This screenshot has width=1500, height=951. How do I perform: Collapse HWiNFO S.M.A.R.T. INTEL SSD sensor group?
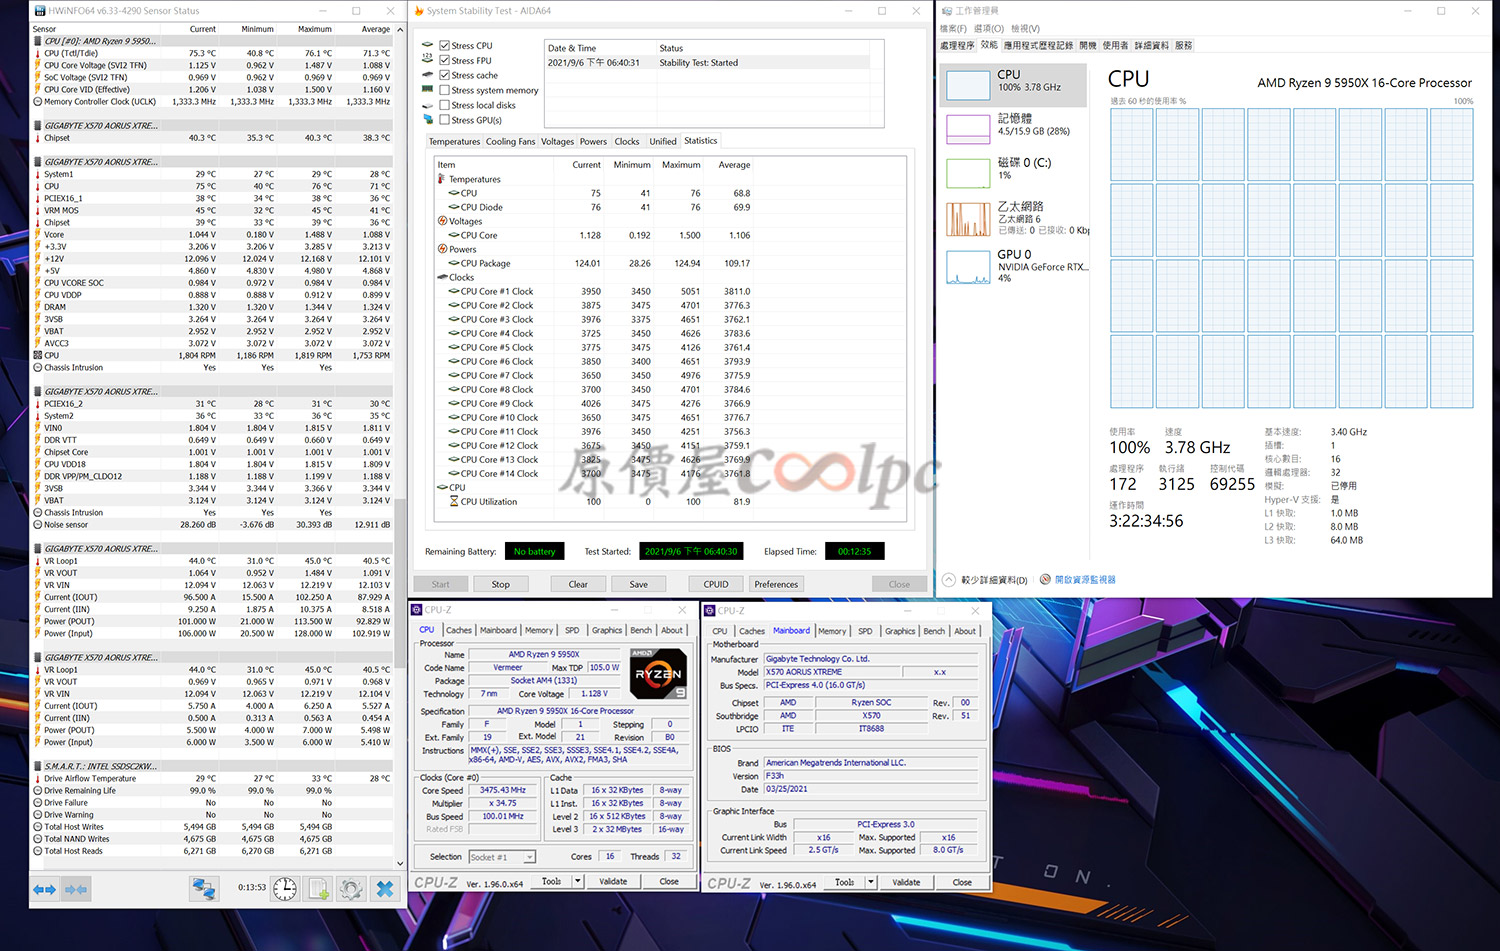37,766
